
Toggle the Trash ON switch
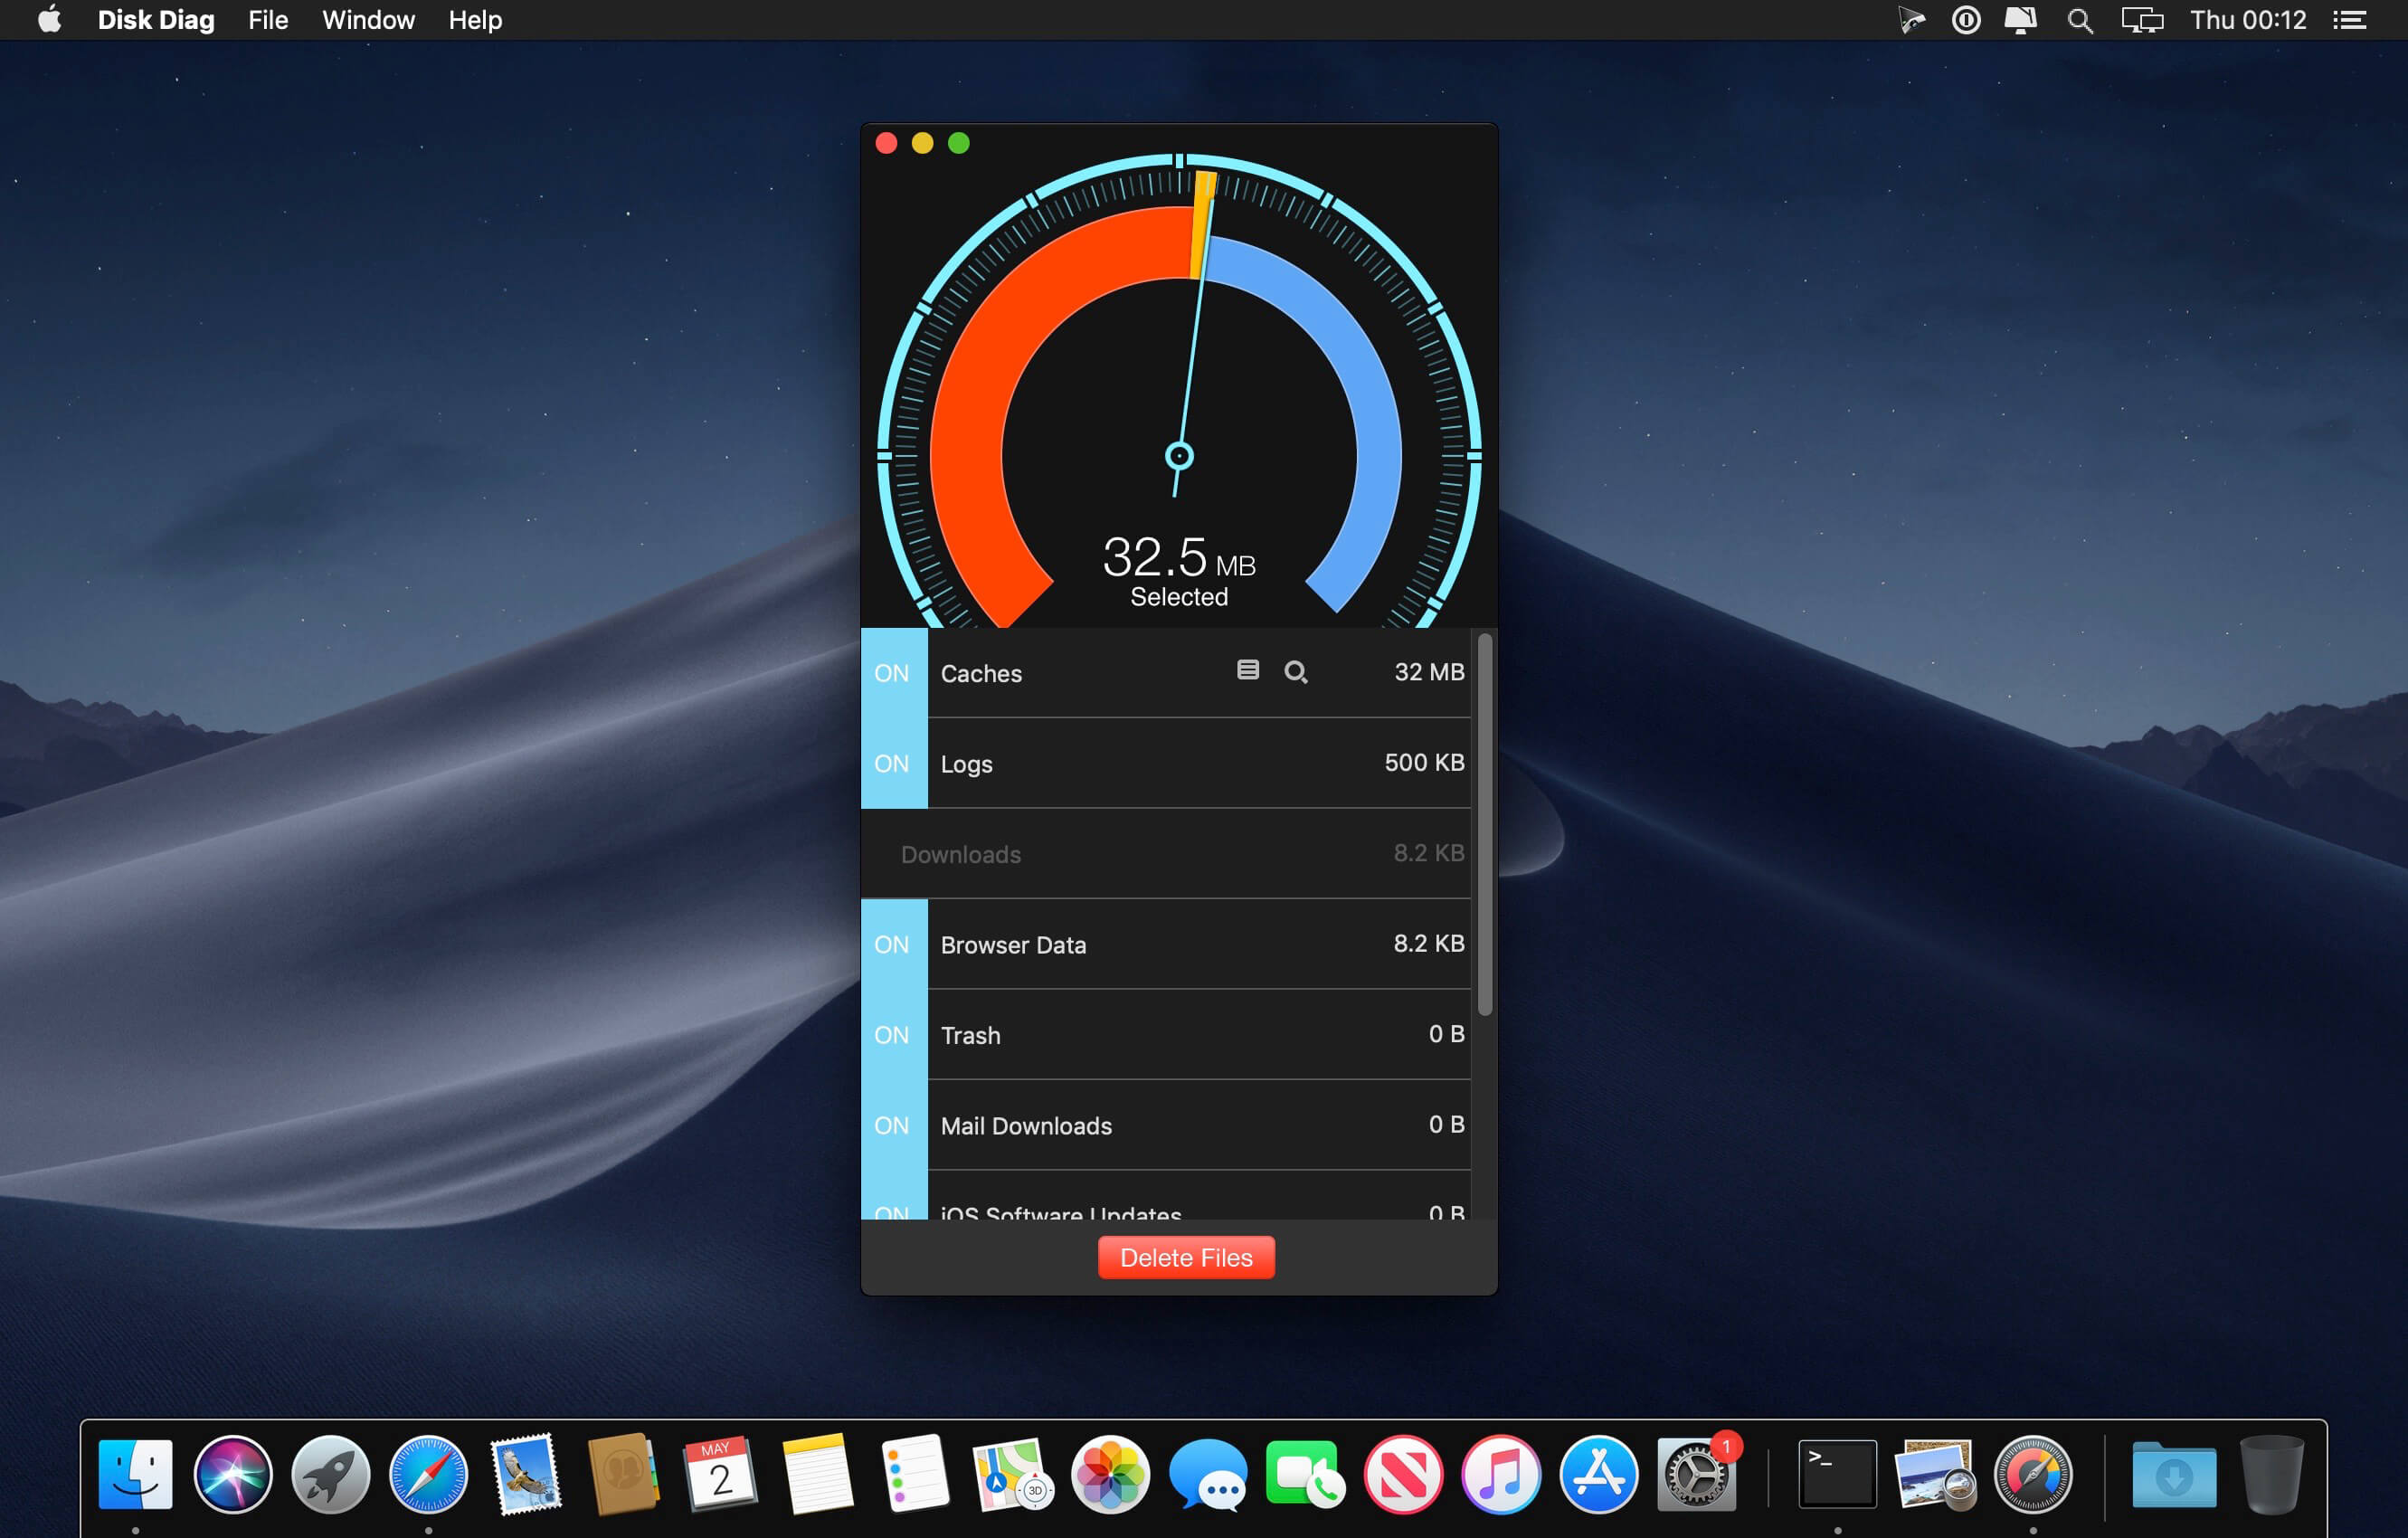[x=893, y=1034]
